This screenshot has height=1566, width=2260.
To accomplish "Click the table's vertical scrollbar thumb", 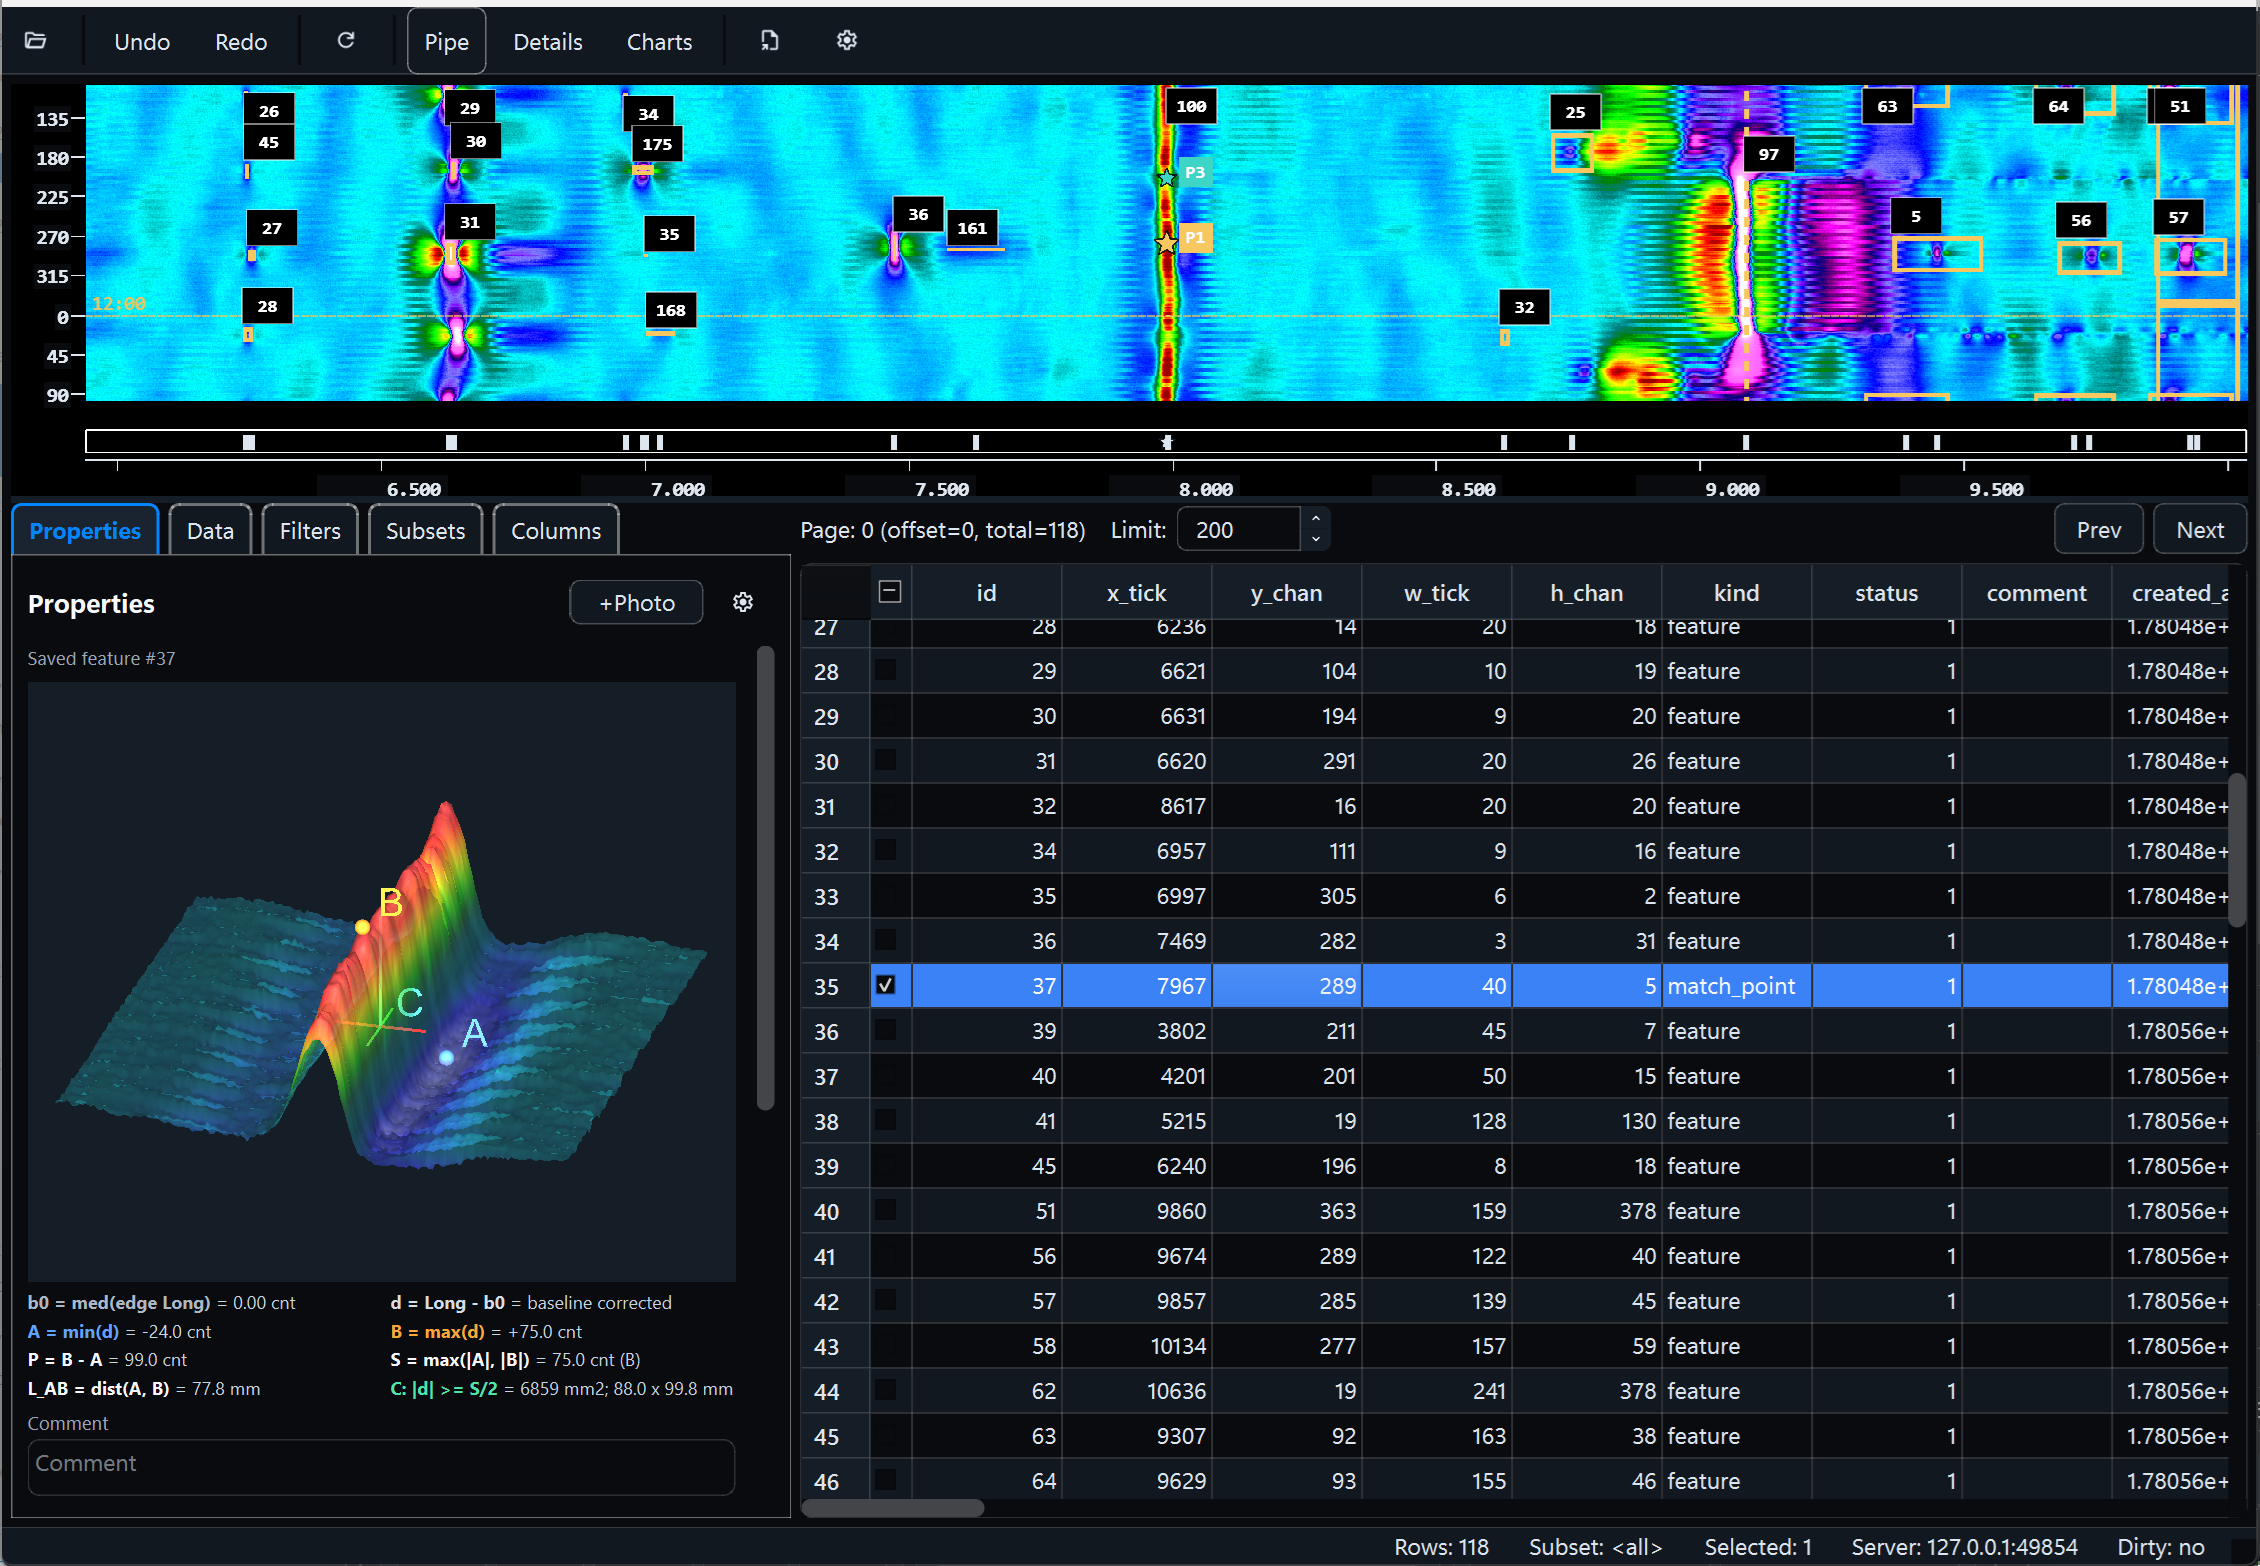I will (x=2238, y=850).
